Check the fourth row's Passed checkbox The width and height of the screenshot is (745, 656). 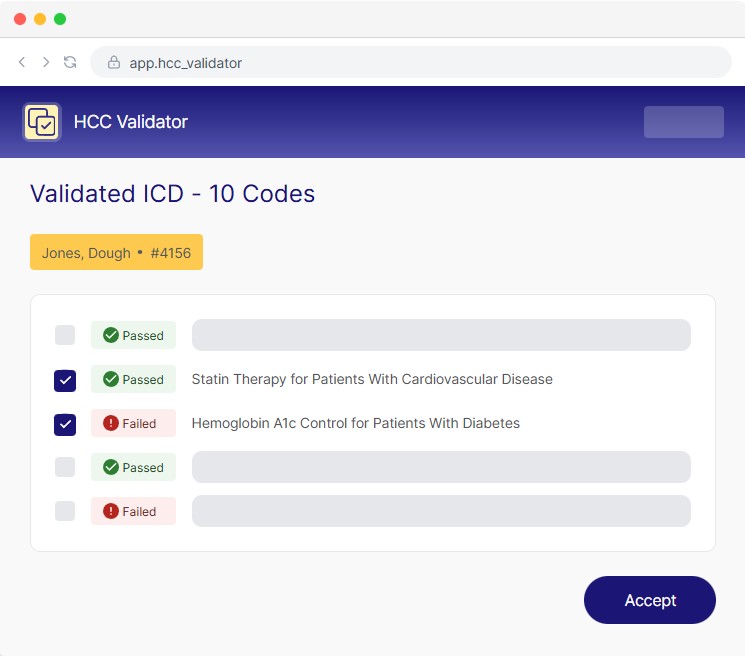point(65,467)
